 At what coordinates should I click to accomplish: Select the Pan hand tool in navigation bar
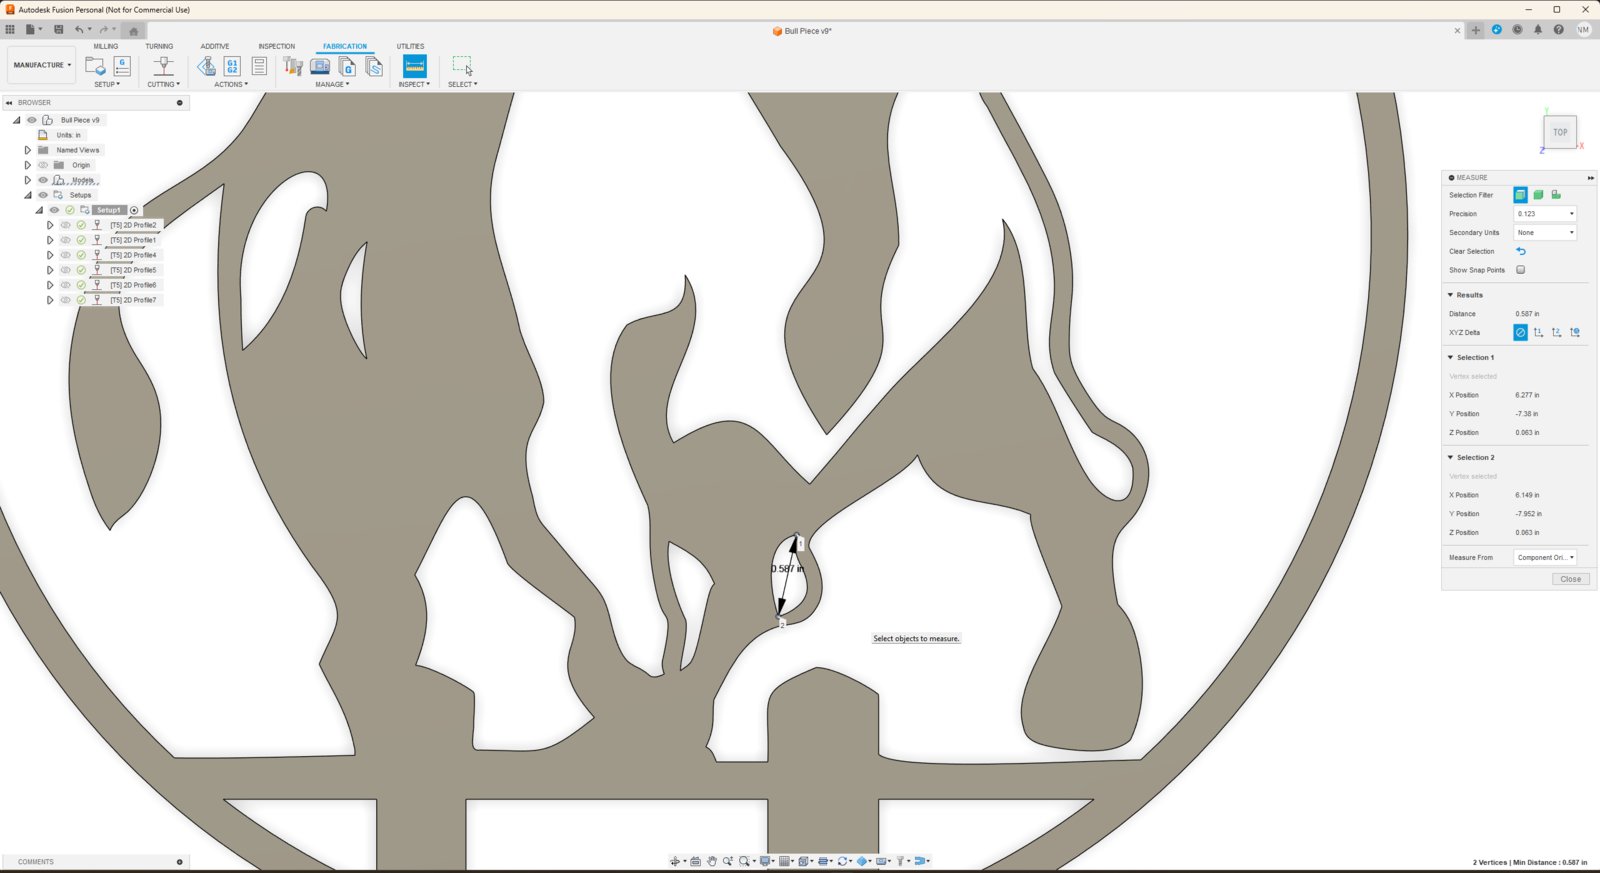click(x=712, y=861)
